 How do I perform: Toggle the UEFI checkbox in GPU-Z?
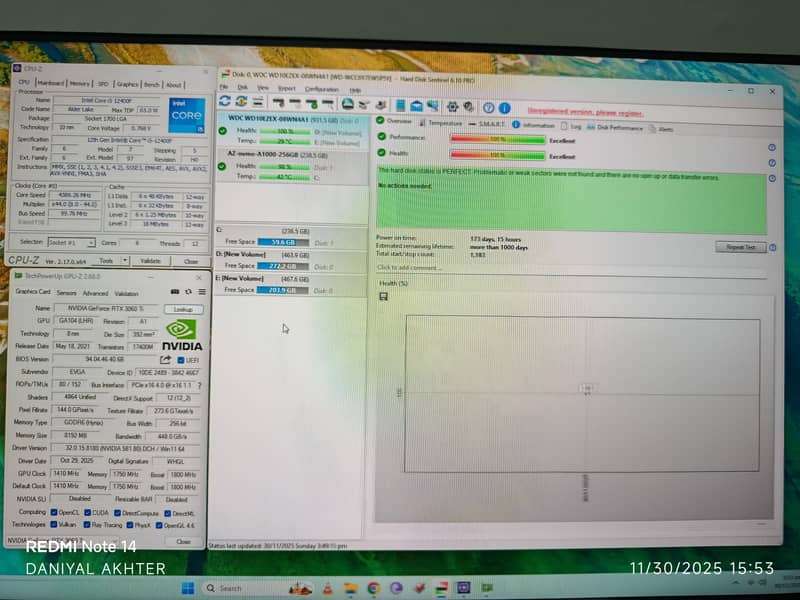180,360
